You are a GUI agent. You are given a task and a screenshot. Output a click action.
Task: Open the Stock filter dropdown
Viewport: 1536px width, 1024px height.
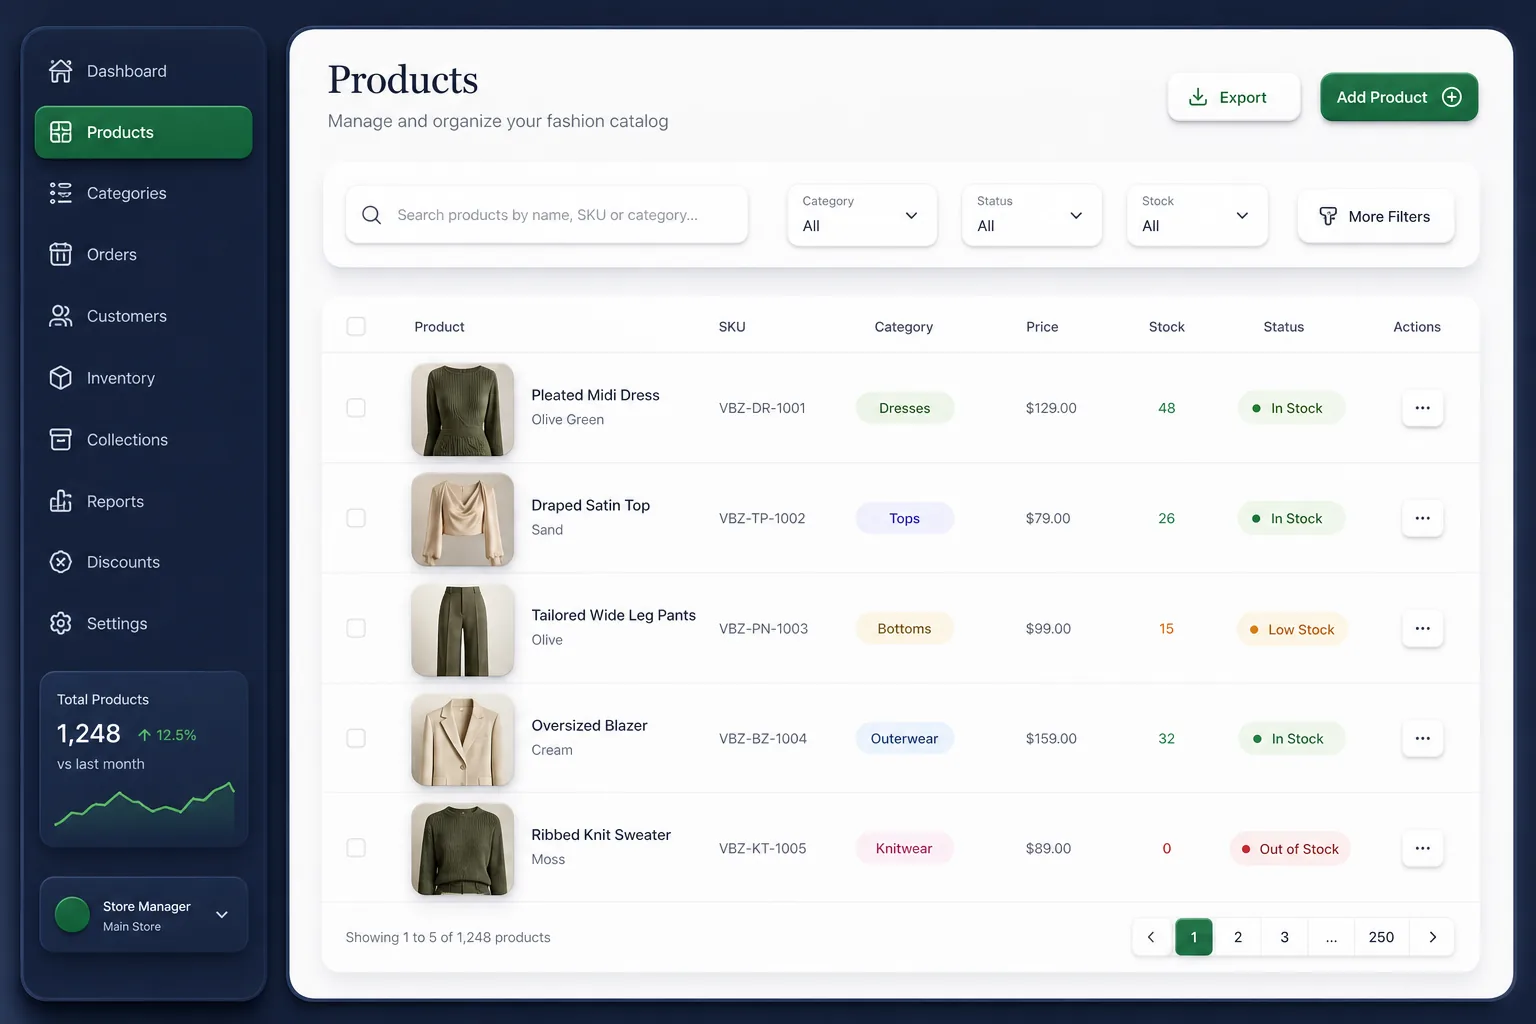tap(1197, 215)
